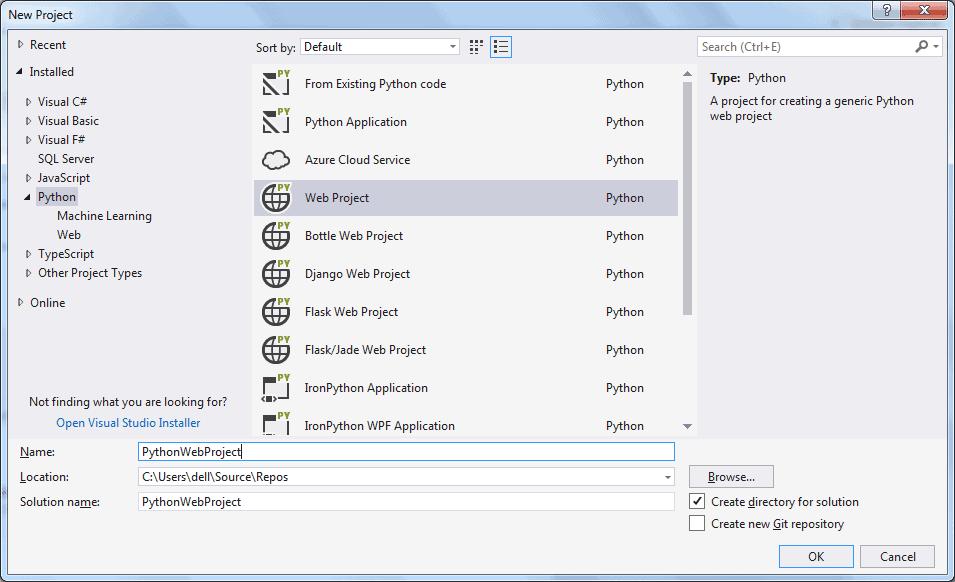Click the From Existing Python code template icon

tap(276, 83)
